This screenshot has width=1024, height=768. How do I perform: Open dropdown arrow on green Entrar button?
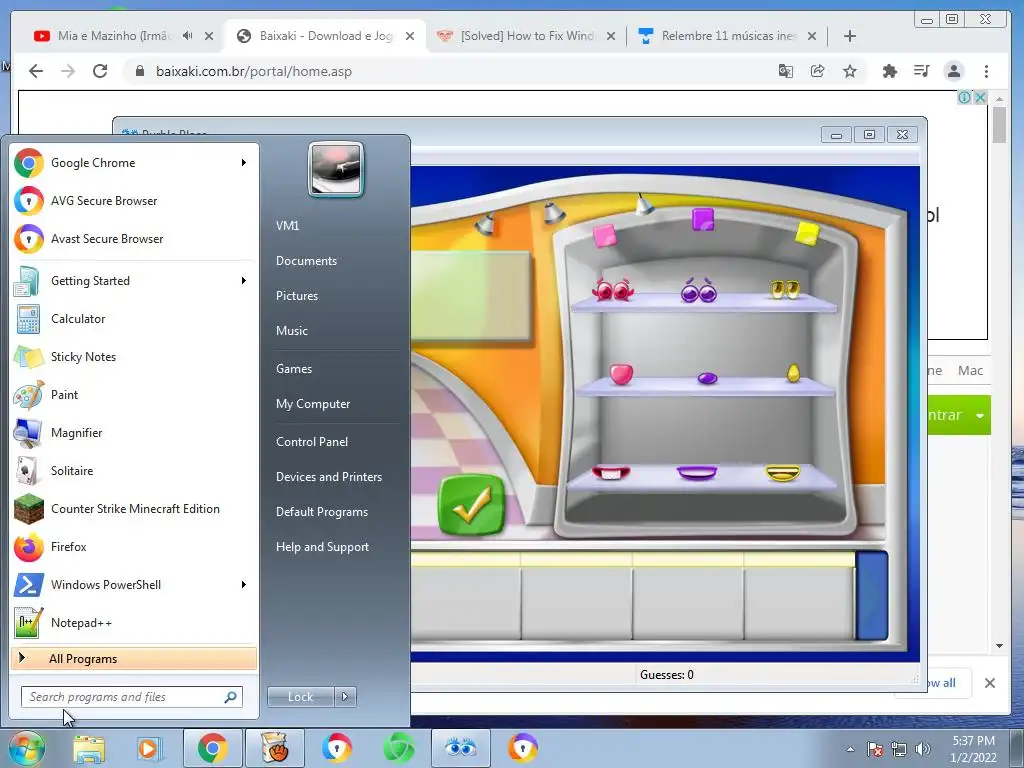980,415
